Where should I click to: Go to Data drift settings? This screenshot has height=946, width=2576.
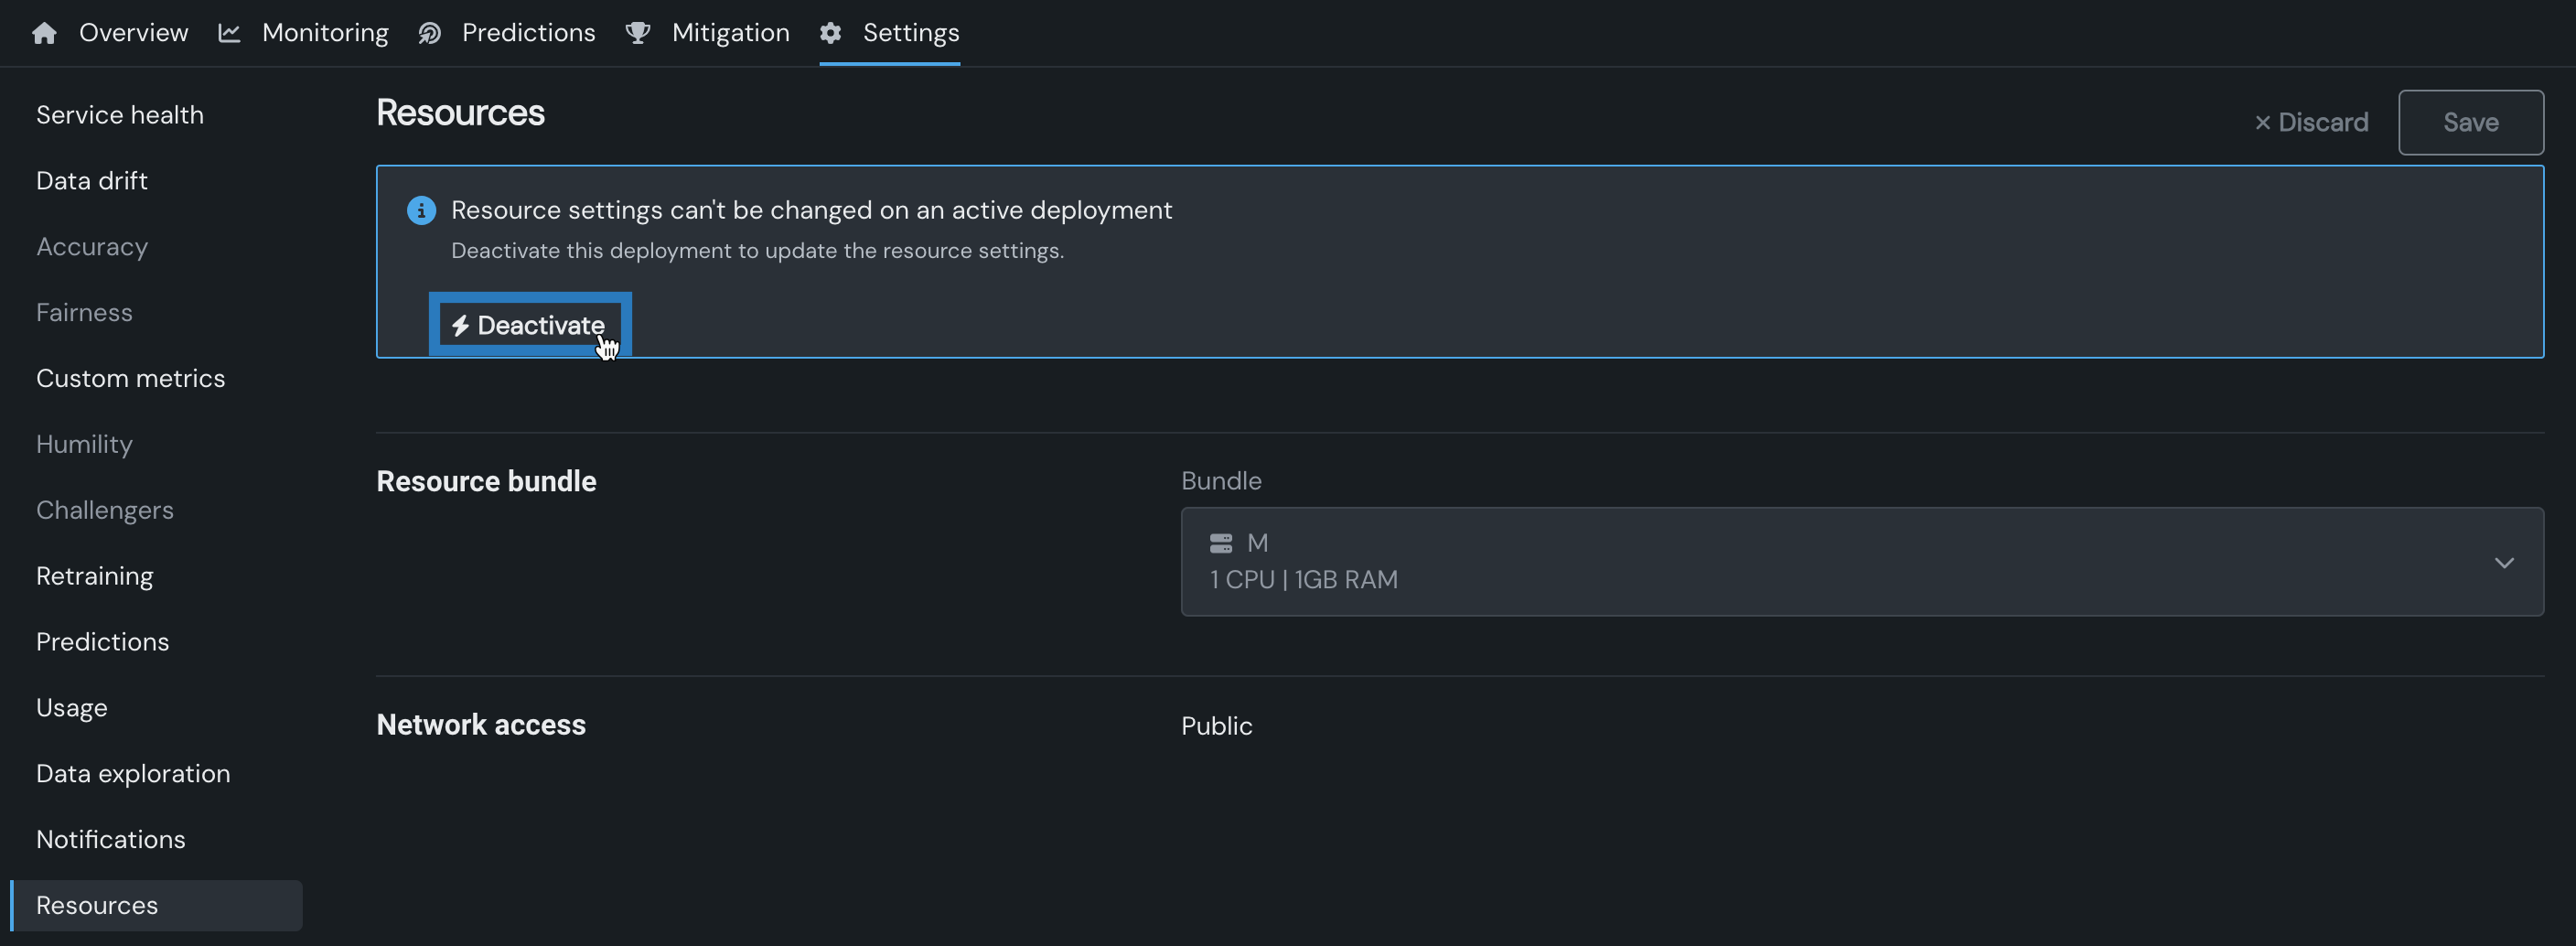(x=92, y=181)
